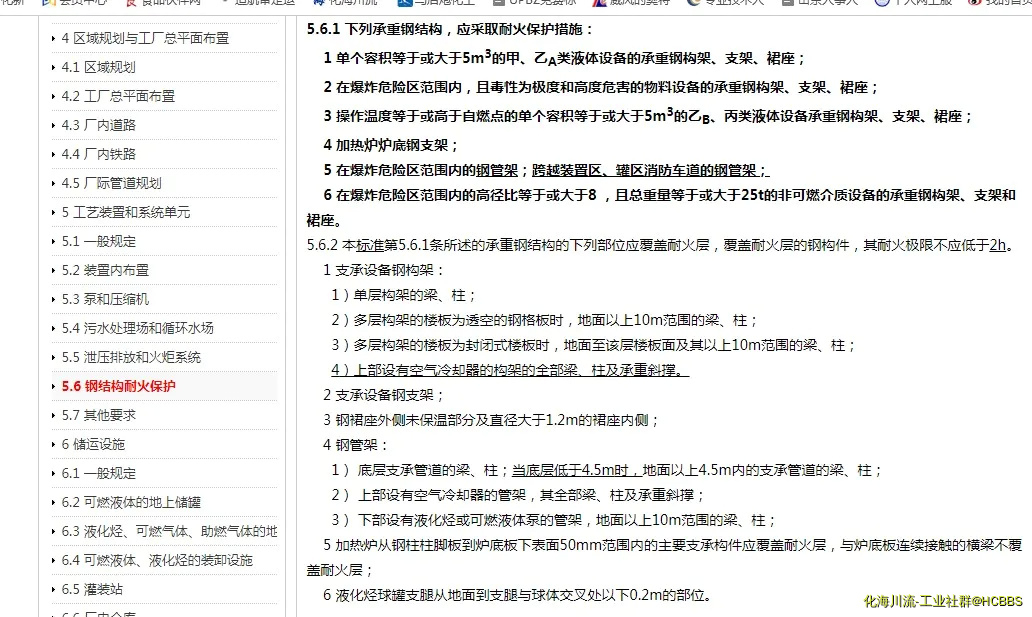Click underlined 2h fire limit value
Screen dimensions: 1032x617
(998, 246)
